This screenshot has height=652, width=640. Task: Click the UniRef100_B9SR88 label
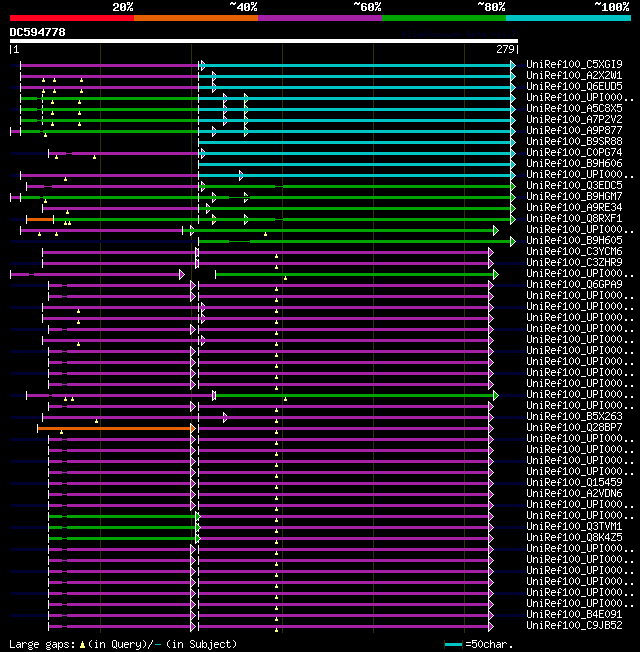point(574,141)
